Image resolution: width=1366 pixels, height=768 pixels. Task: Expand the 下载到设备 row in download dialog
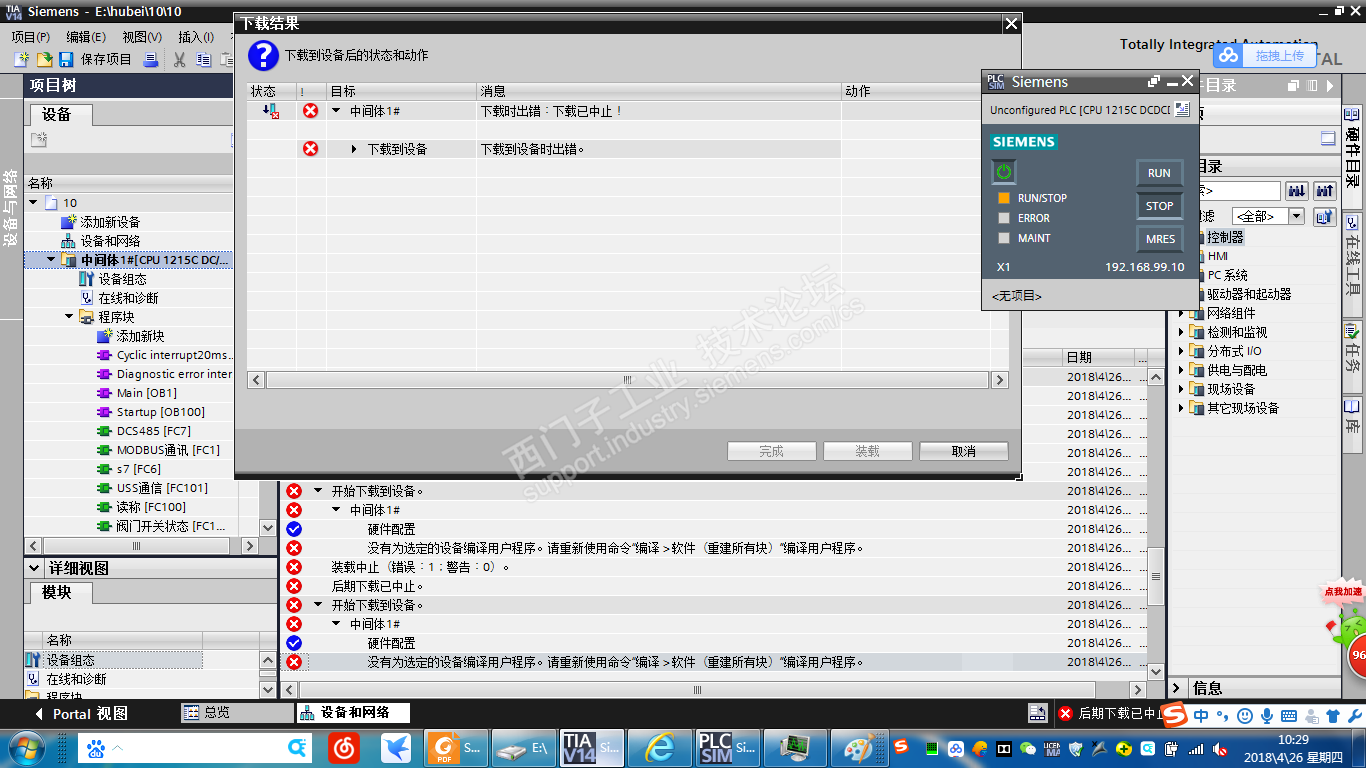click(354, 149)
